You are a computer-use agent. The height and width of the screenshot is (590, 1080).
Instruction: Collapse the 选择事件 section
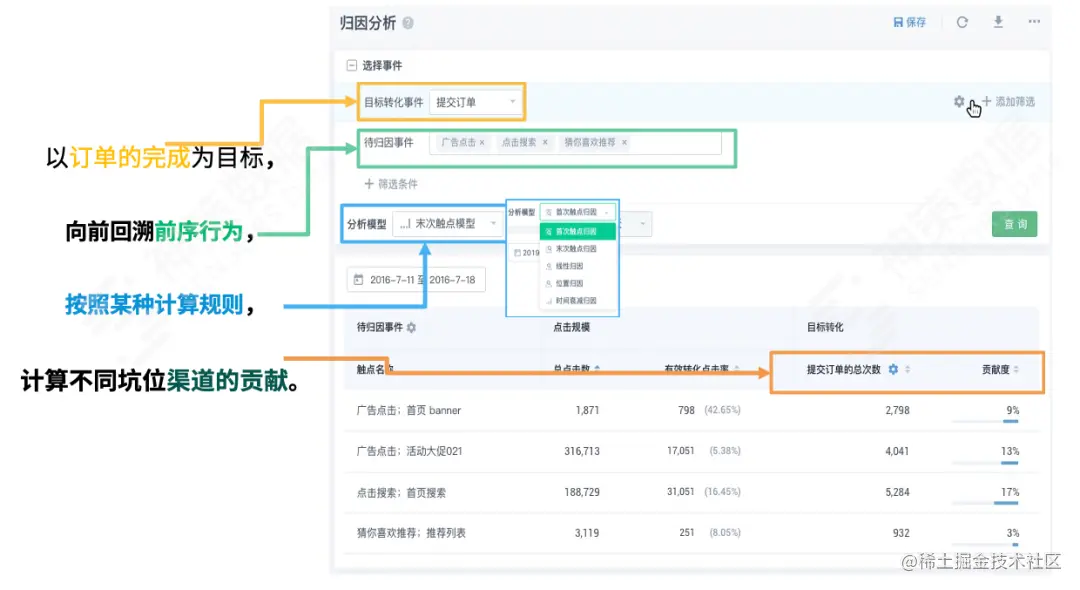pos(352,63)
